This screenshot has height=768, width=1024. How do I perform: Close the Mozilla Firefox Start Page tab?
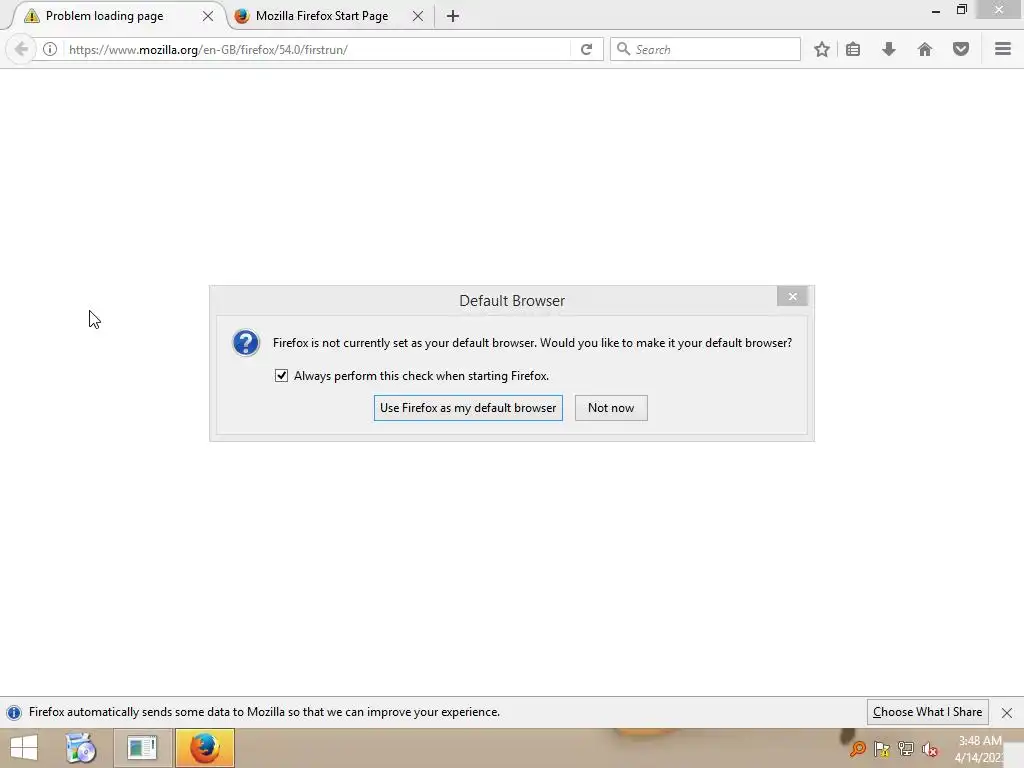418,16
